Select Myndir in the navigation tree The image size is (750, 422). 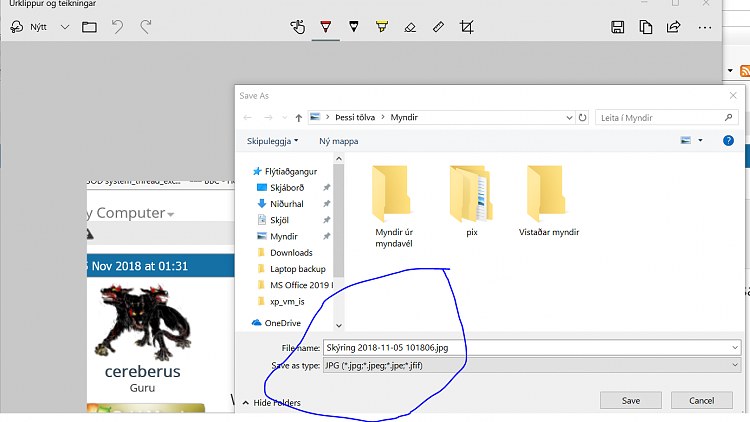[283, 236]
